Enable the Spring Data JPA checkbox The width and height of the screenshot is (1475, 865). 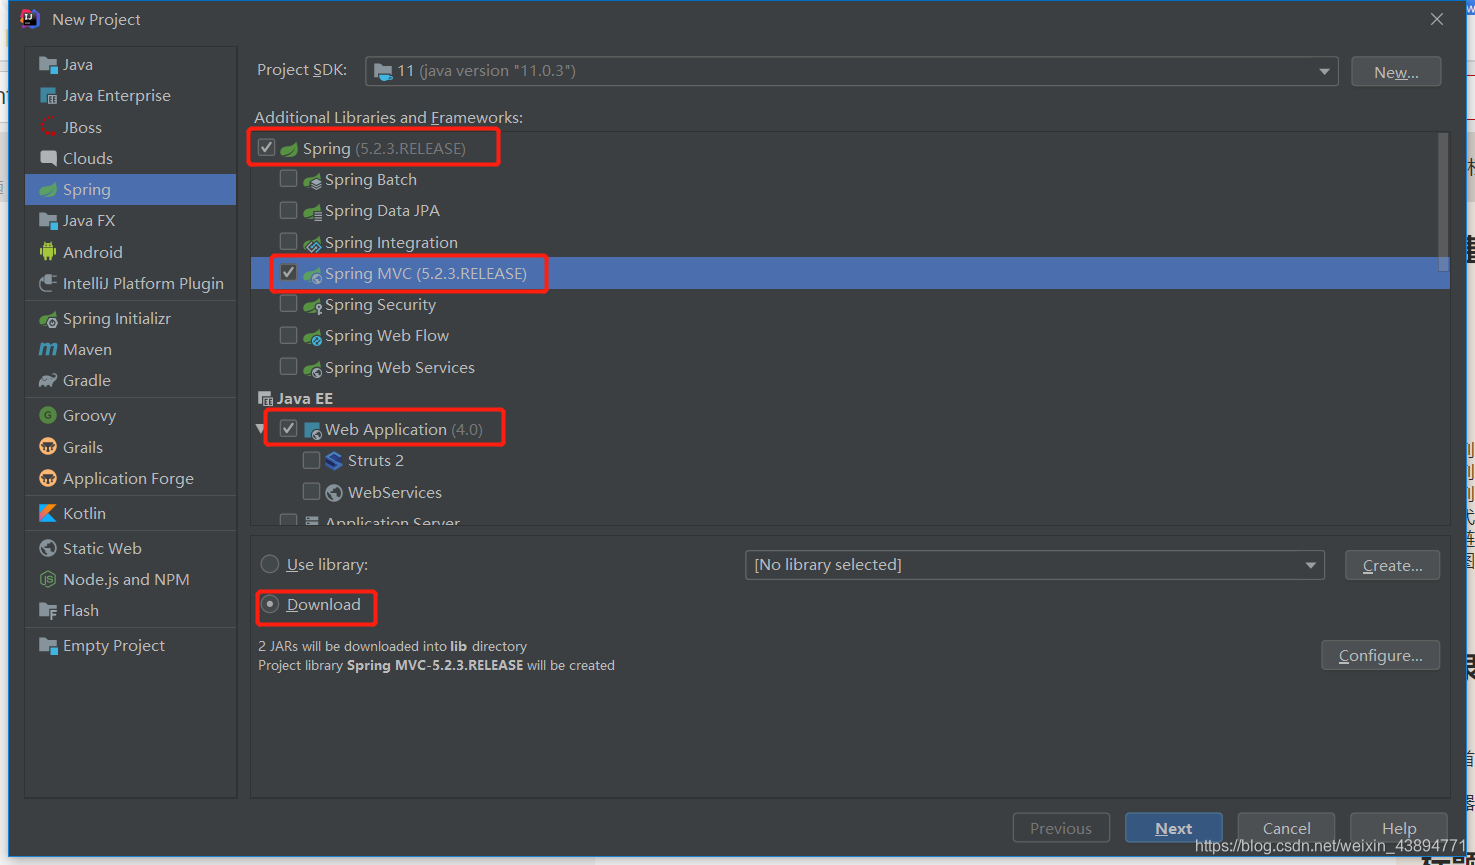click(288, 210)
